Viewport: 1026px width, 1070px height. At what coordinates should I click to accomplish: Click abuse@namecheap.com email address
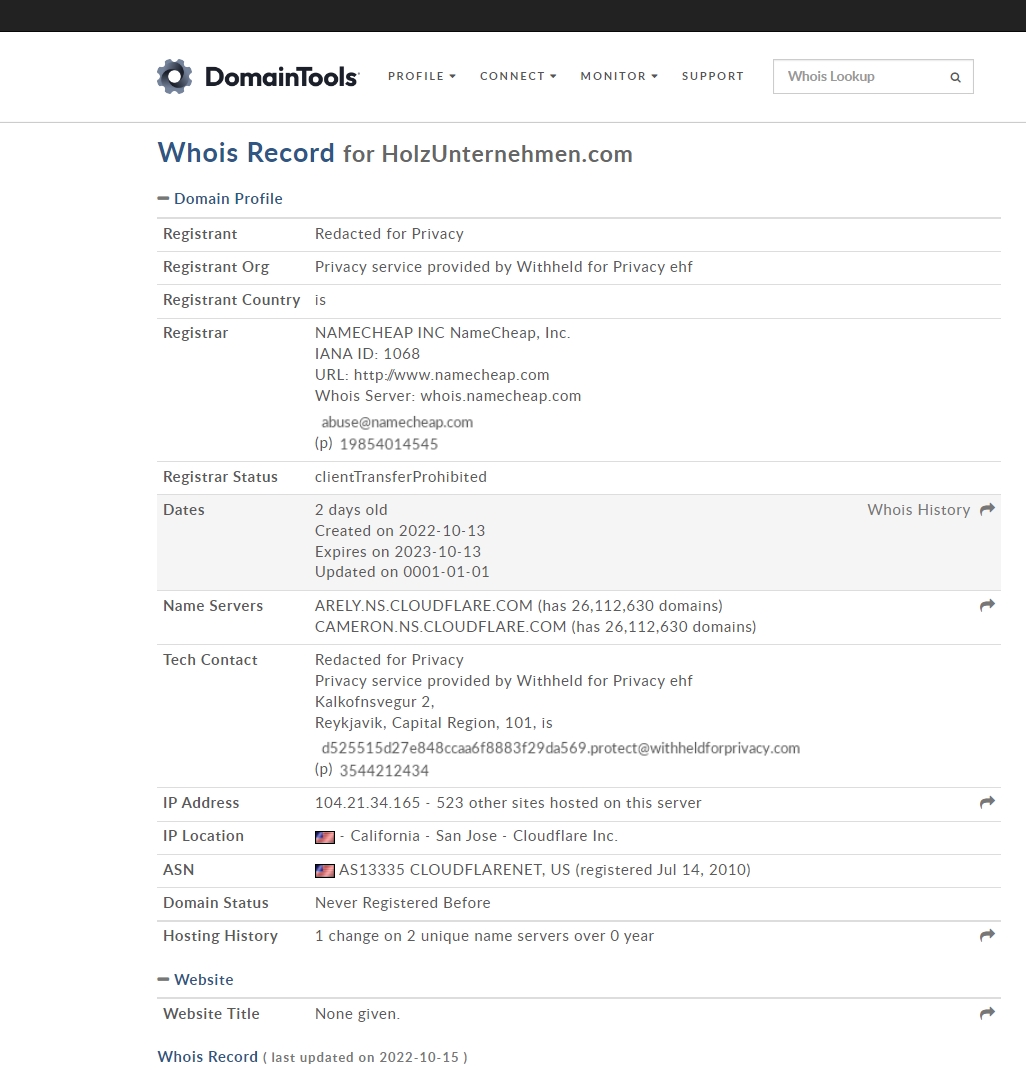click(x=397, y=422)
